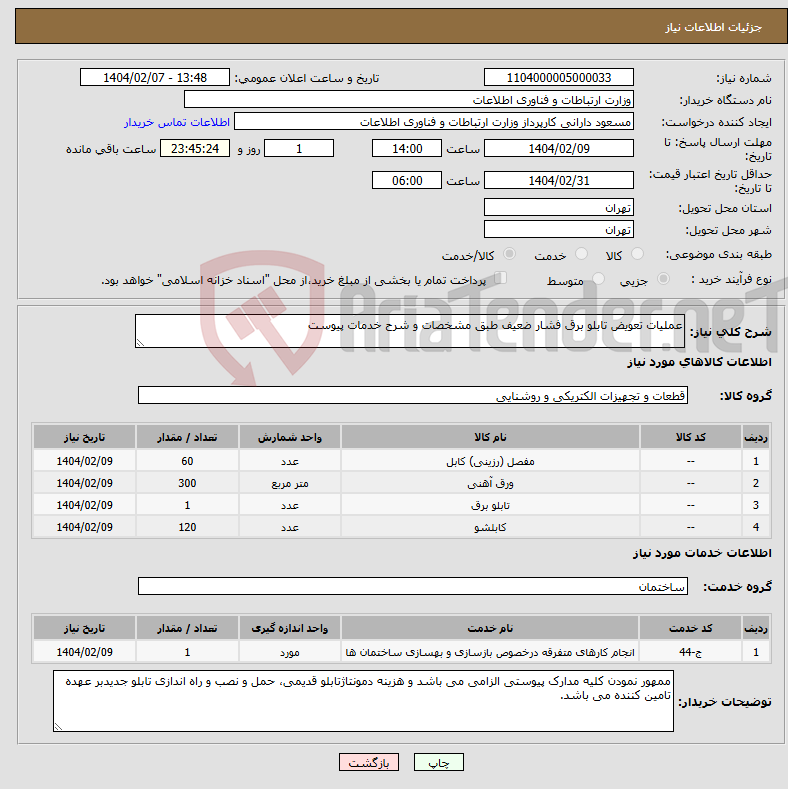Click the کد کالا column header

(690, 437)
